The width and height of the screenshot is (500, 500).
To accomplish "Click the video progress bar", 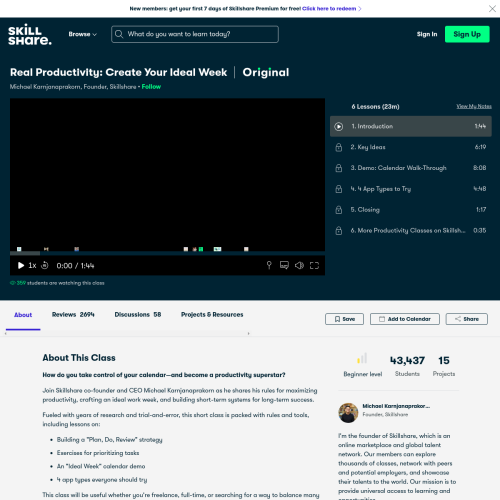I will [x=167, y=253].
